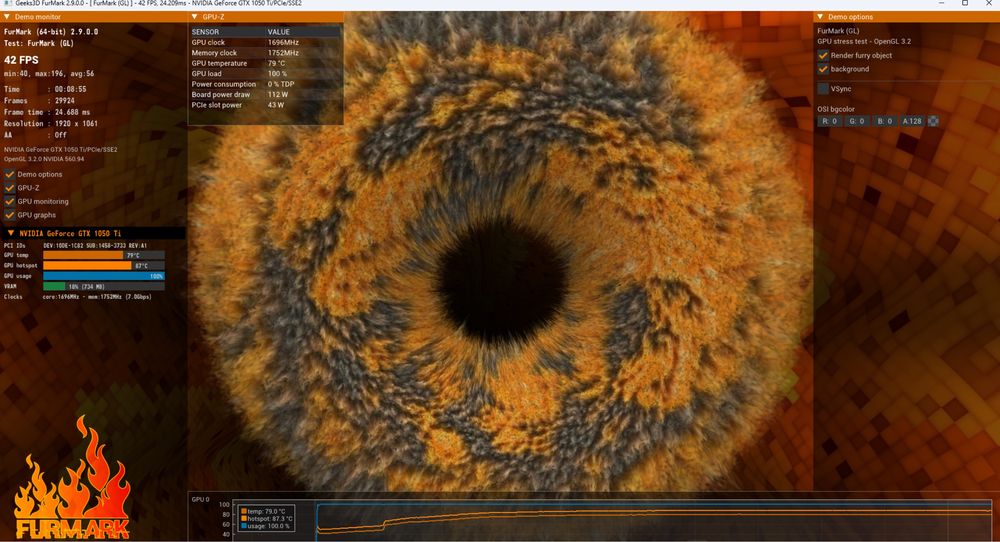Click the 42 FPS counter text
1000x542 pixels.
(21, 60)
